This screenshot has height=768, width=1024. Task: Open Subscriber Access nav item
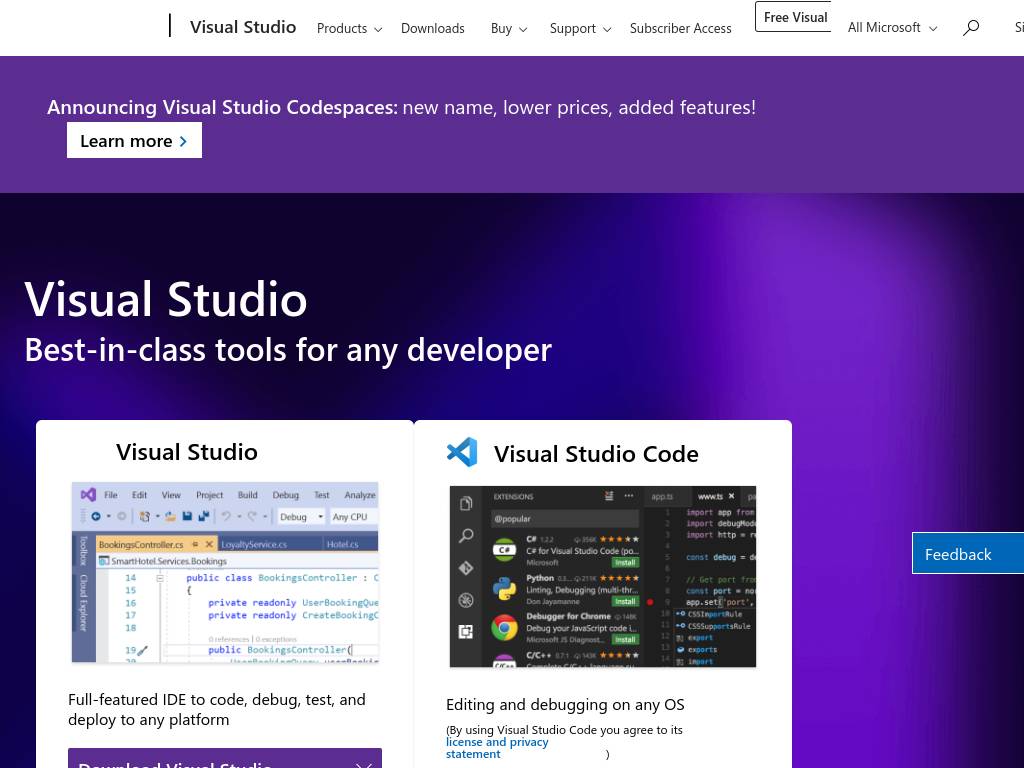point(680,28)
